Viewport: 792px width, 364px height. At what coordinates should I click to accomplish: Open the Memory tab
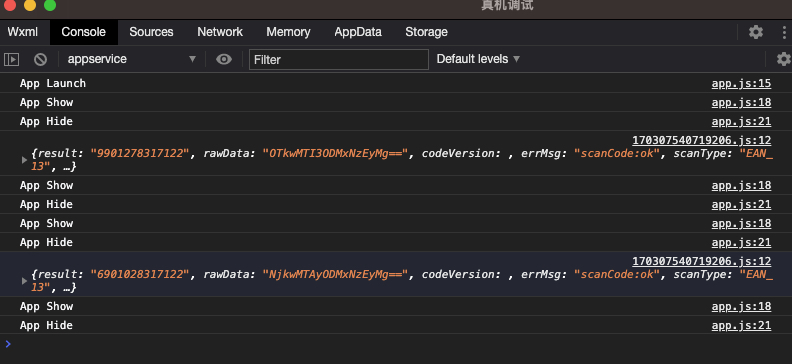(x=288, y=32)
